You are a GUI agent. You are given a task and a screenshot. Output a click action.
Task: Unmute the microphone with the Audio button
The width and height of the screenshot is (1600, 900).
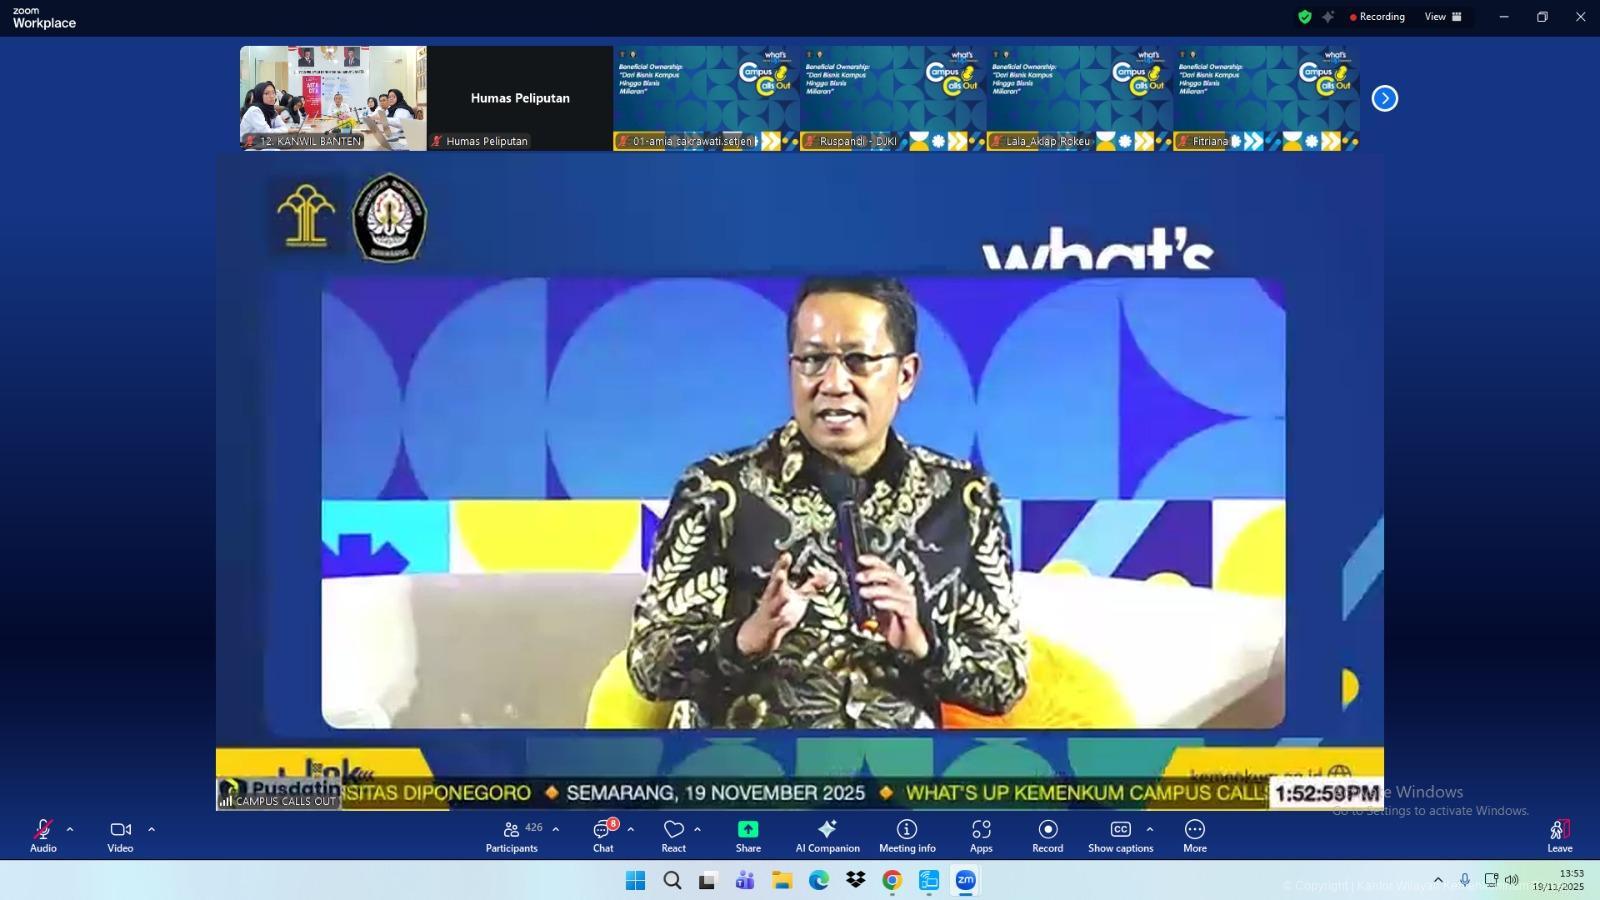tap(43, 836)
